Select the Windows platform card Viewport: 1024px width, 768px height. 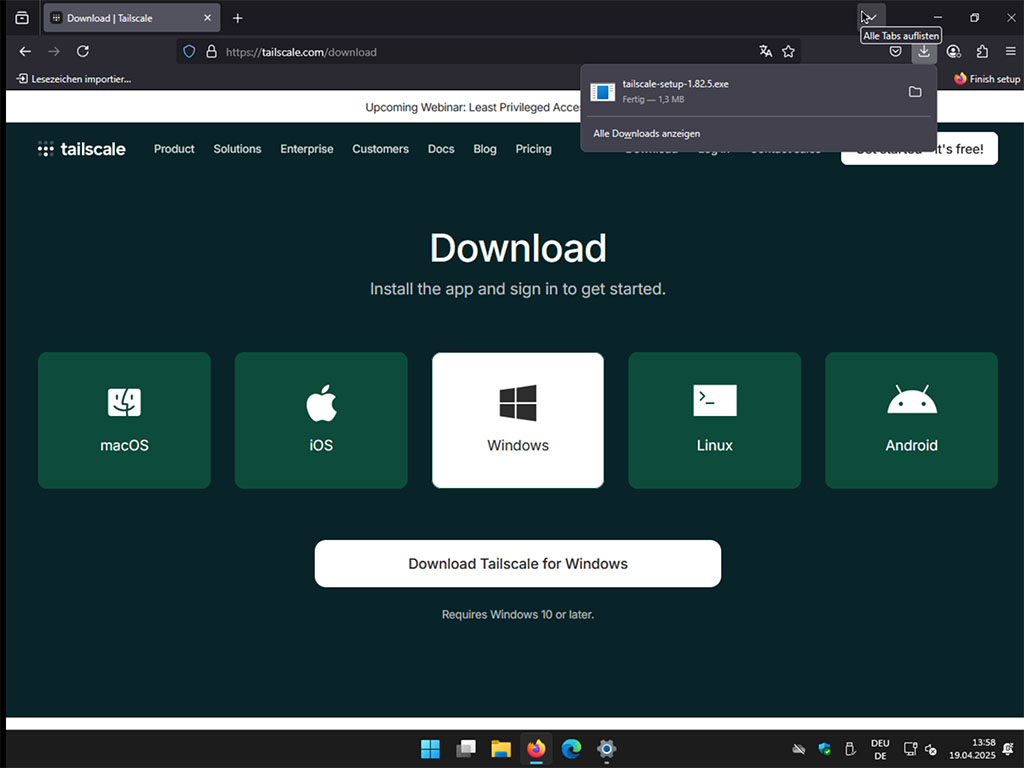tap(518, 420)
